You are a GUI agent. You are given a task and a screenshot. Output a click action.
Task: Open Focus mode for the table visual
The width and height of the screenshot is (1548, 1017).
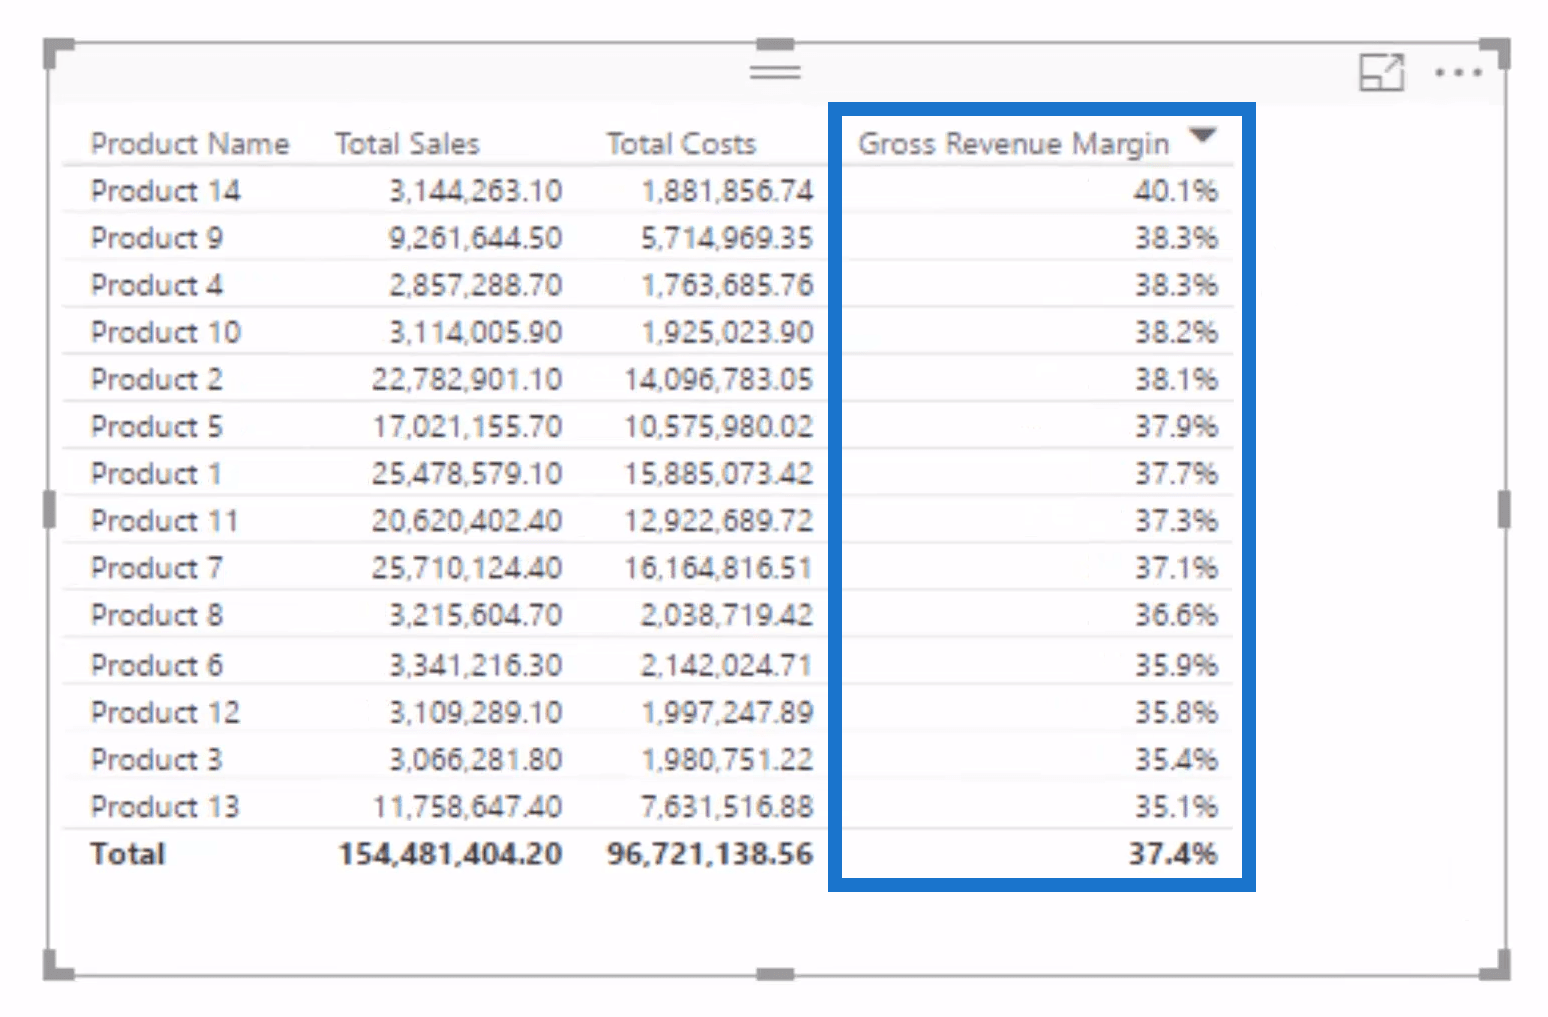pyautogui.click(x=1381, y=72)
